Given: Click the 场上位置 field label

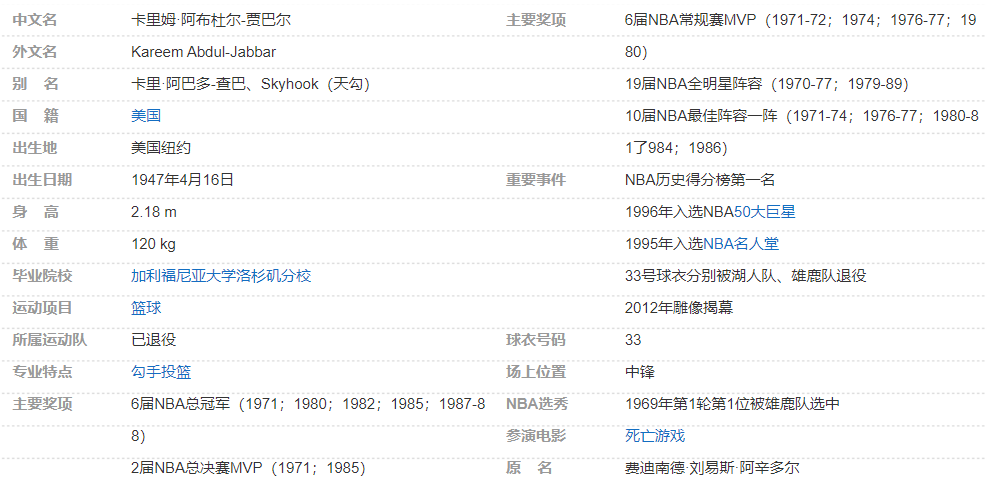Looking at the screenshot, I should 536,372.
